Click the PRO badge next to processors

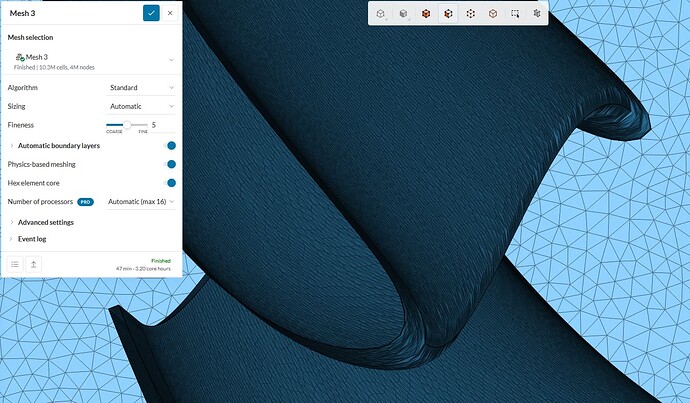tap(85, 202)
